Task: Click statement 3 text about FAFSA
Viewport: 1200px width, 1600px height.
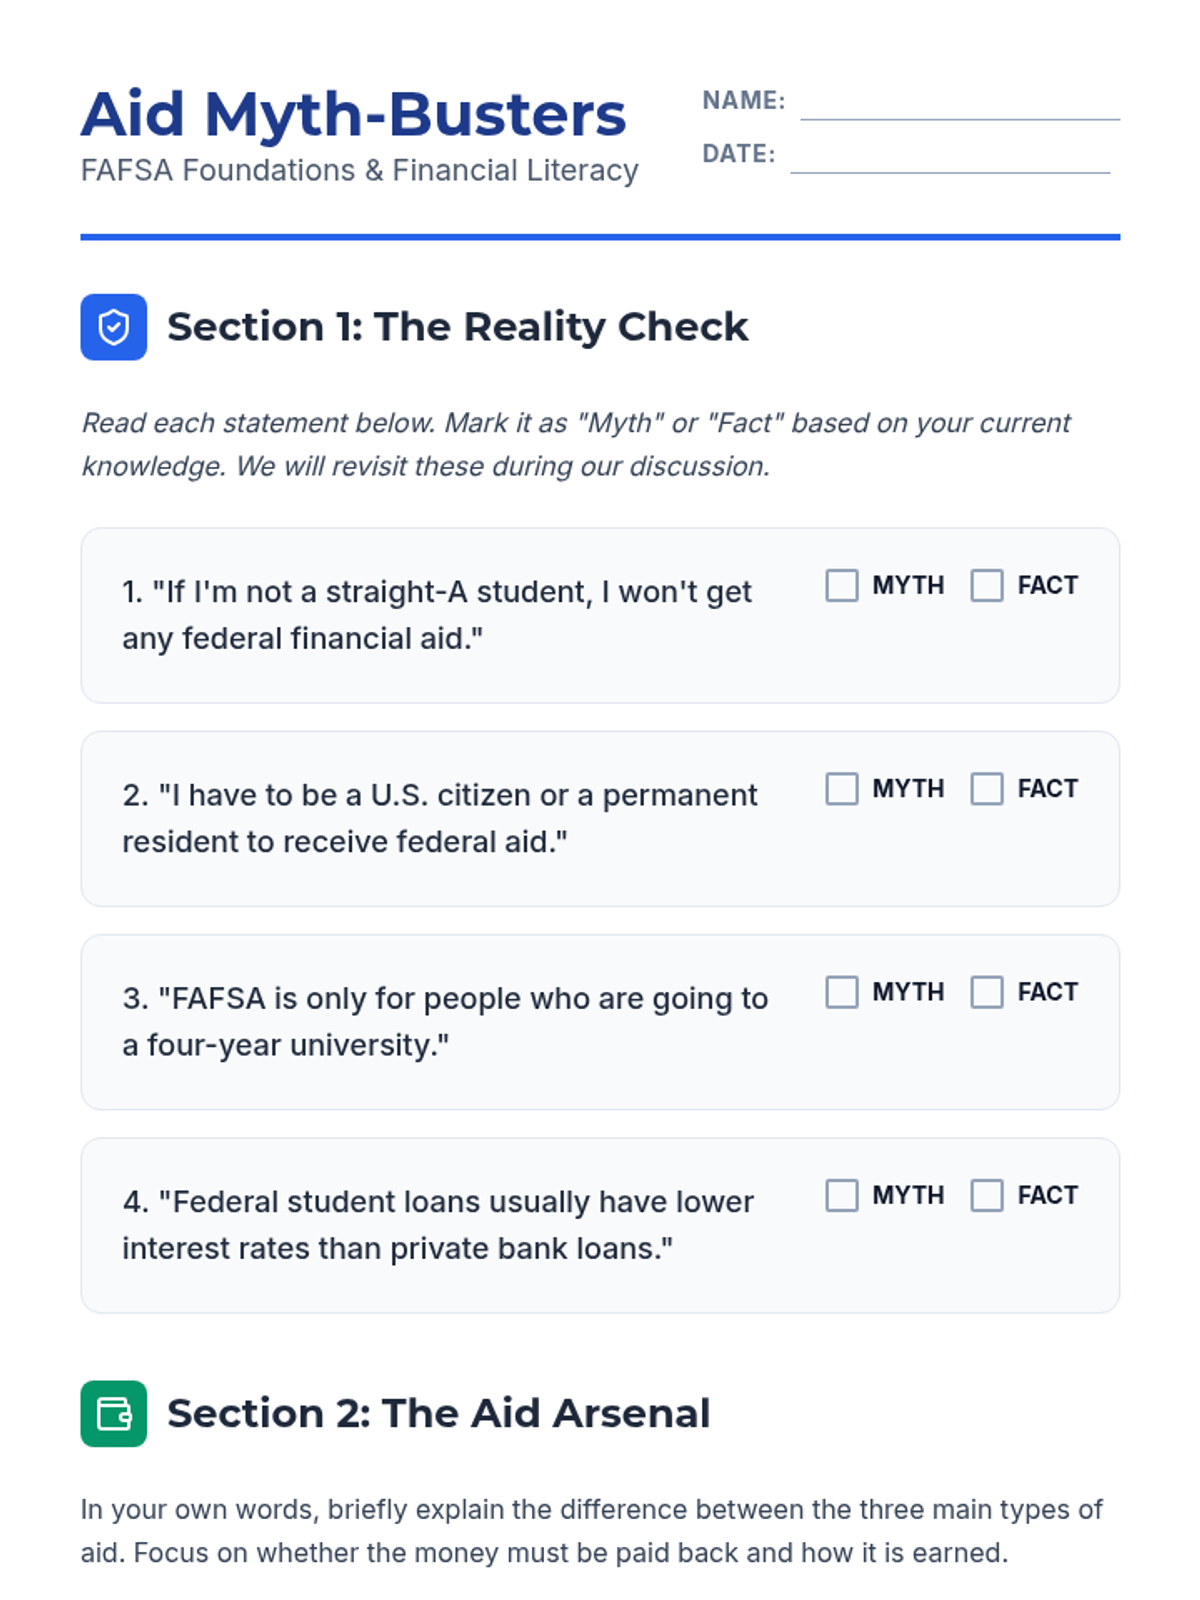Action: 445,1021
